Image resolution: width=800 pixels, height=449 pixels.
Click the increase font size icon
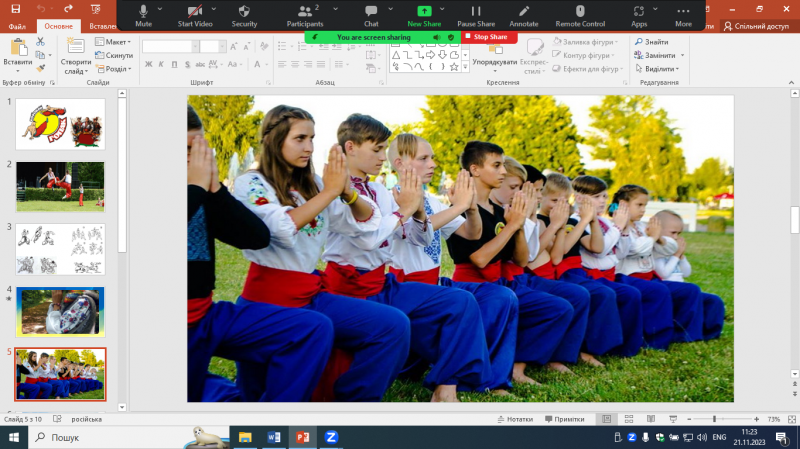[234, 46]
